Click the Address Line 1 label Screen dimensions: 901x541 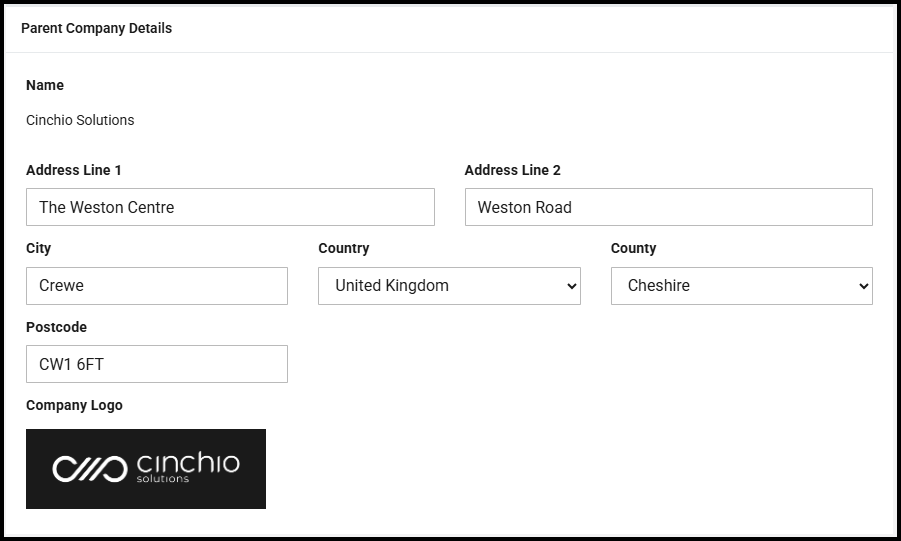point(74,170)
